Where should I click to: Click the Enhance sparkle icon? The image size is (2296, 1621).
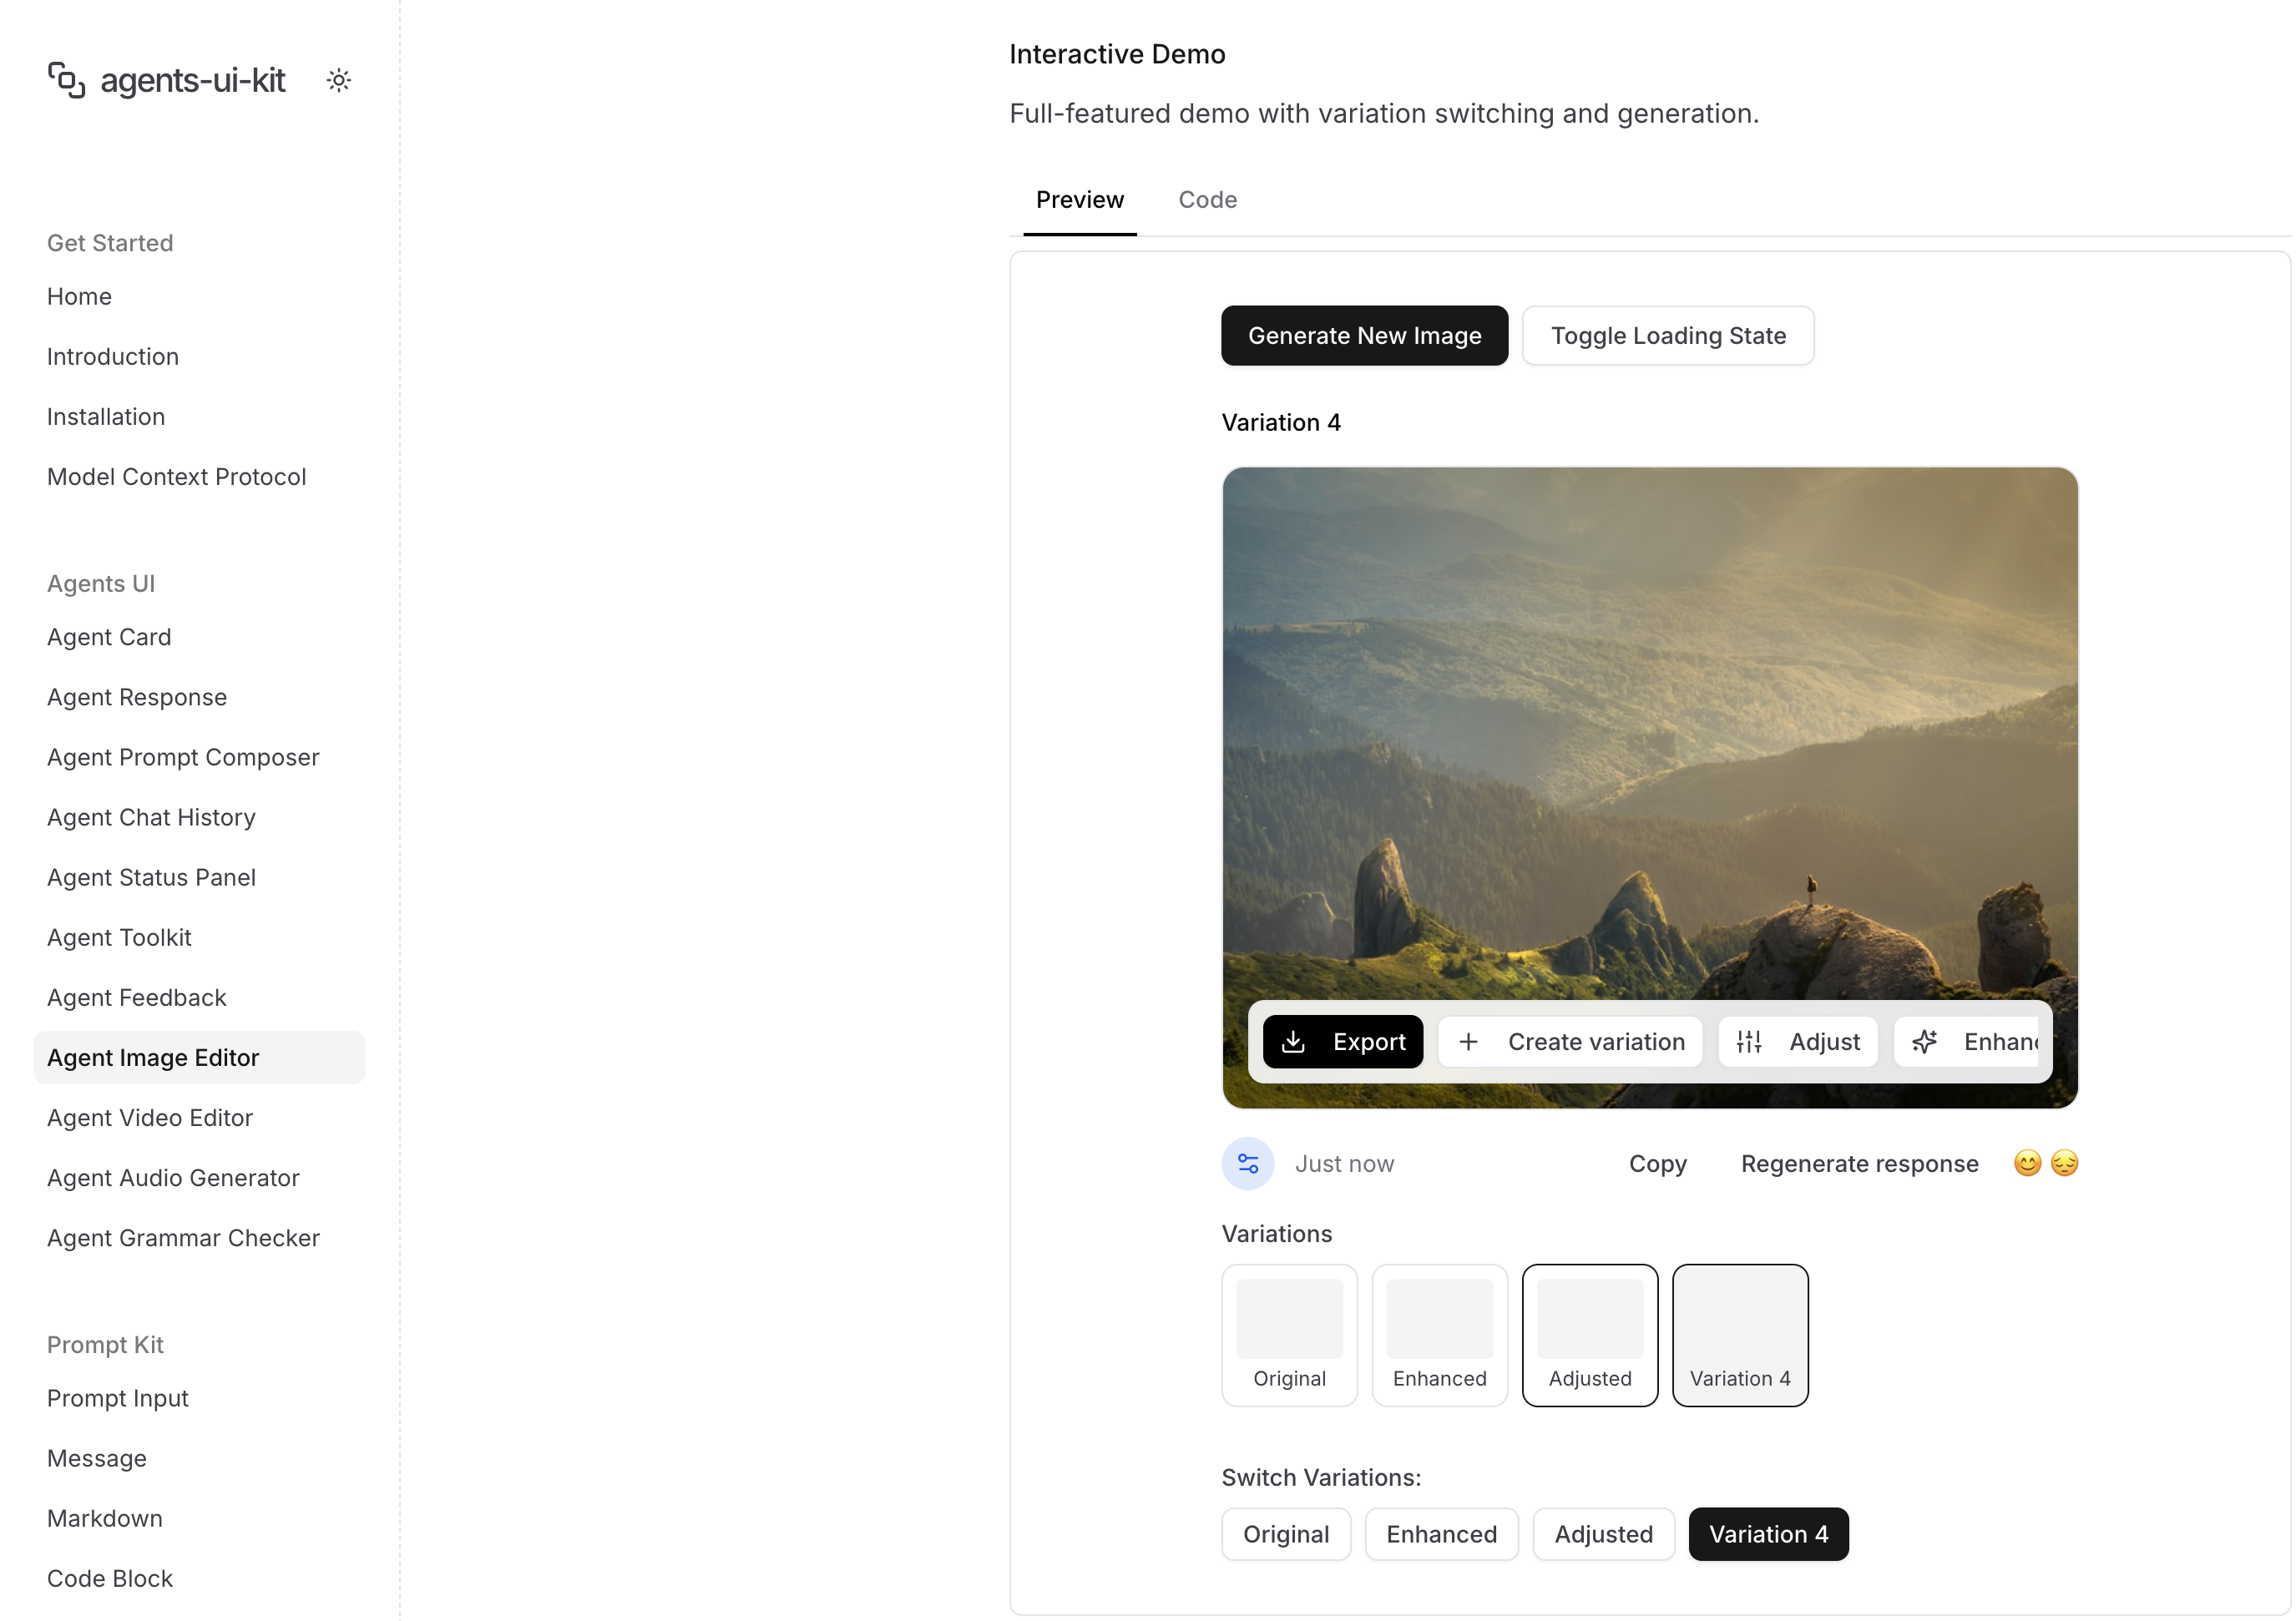tap(1925, 1042)
